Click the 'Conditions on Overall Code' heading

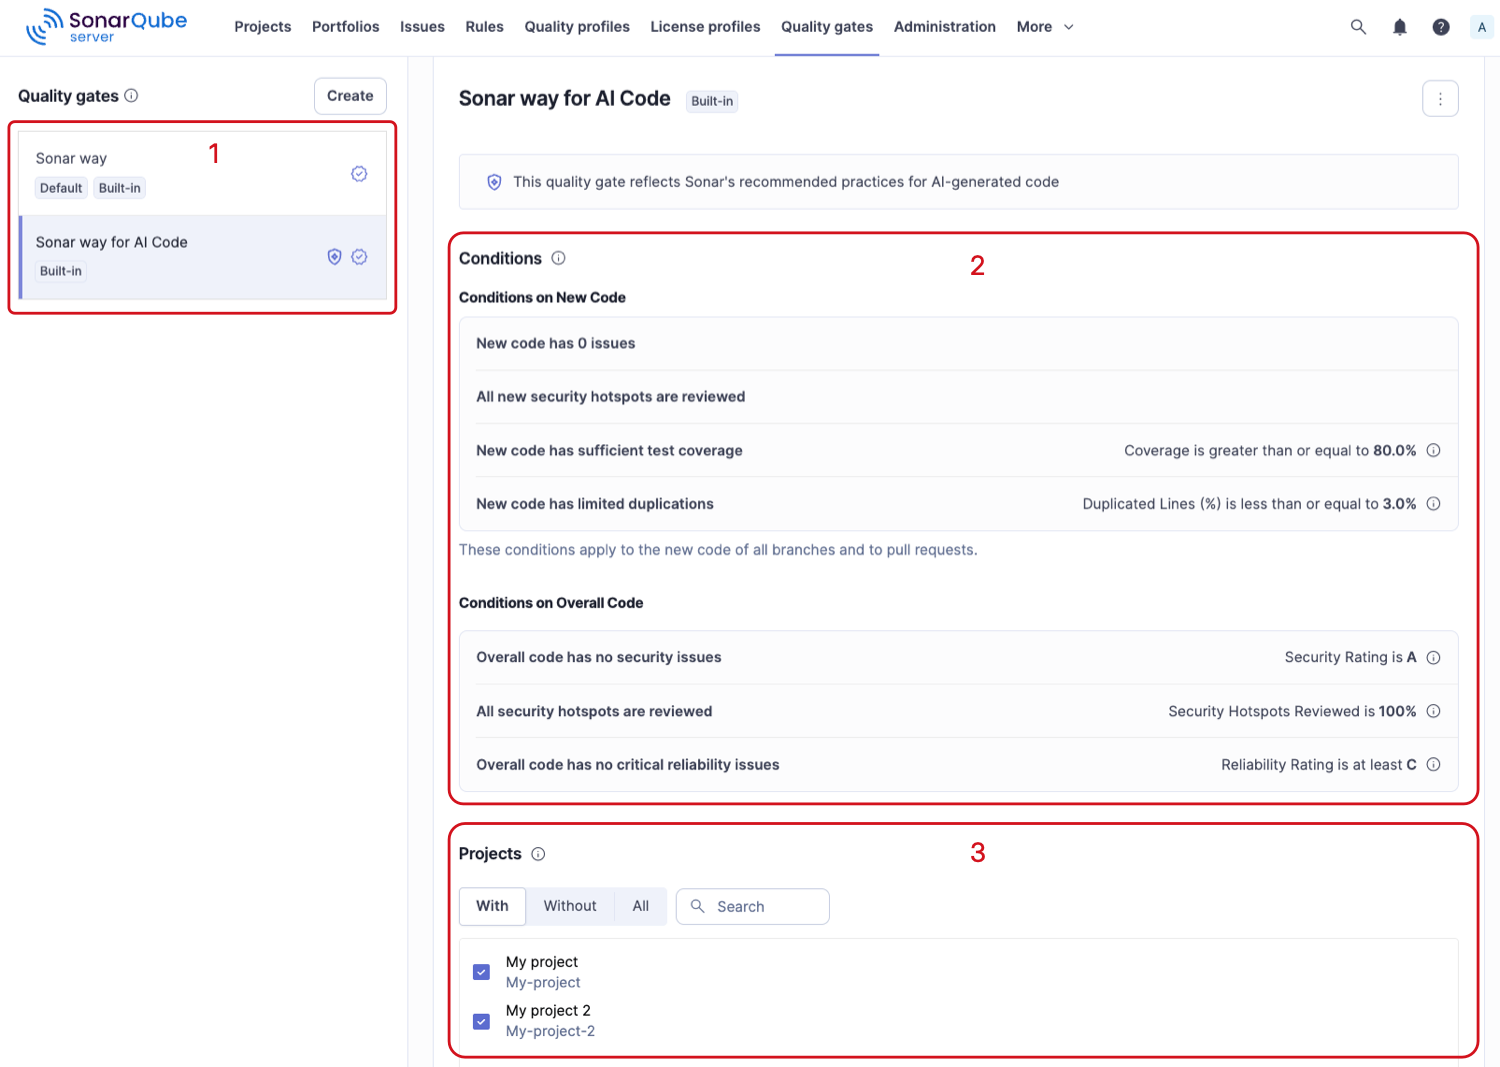[x=551, y=603]
